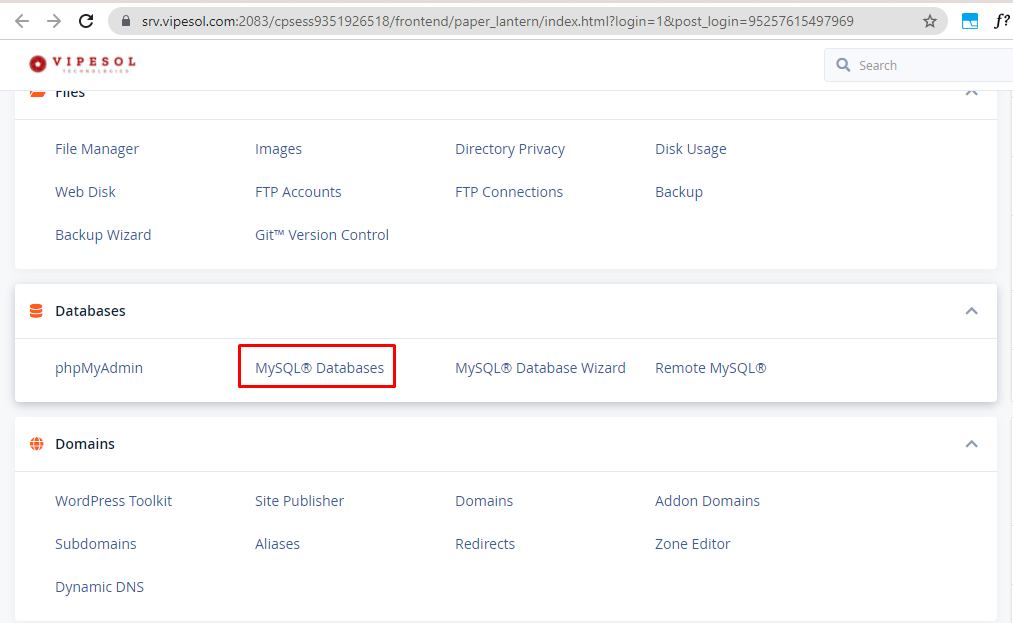Click the blue extension icon in toolbar
Image resolution: width=1013 pixels, height=623 pixels.
[x=970, y=21]
